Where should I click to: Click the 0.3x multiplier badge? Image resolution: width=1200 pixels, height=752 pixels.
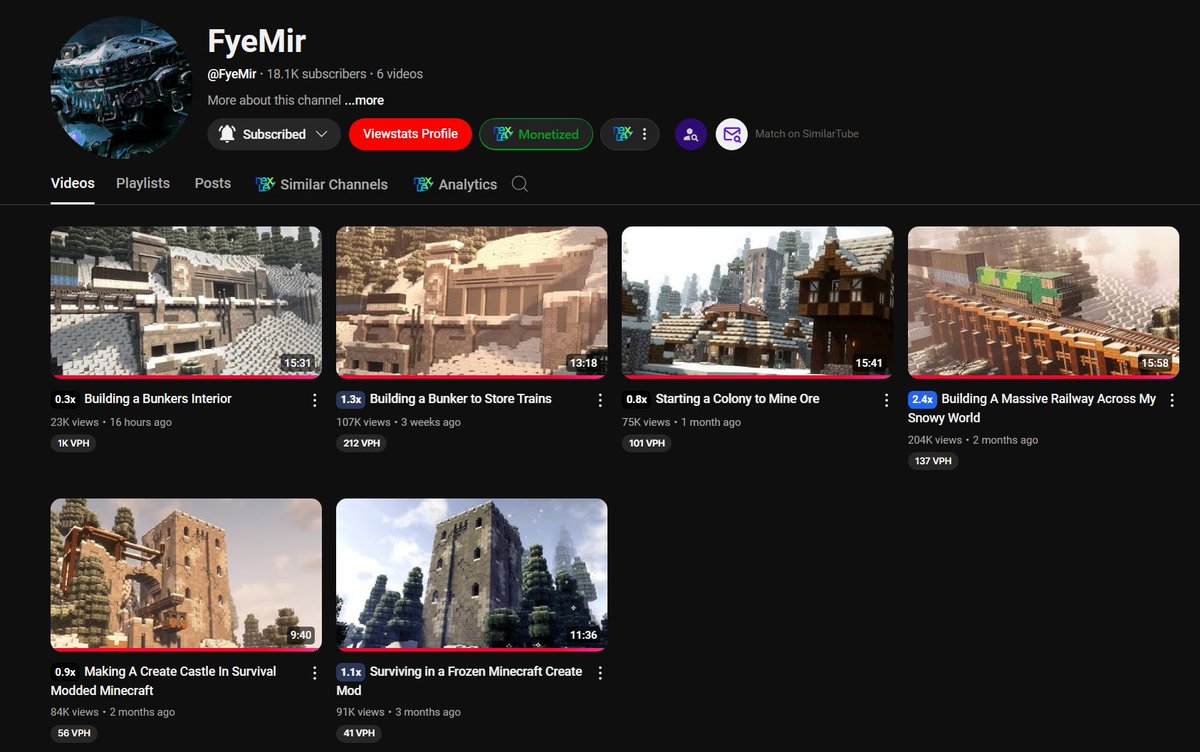coord(65,399)
